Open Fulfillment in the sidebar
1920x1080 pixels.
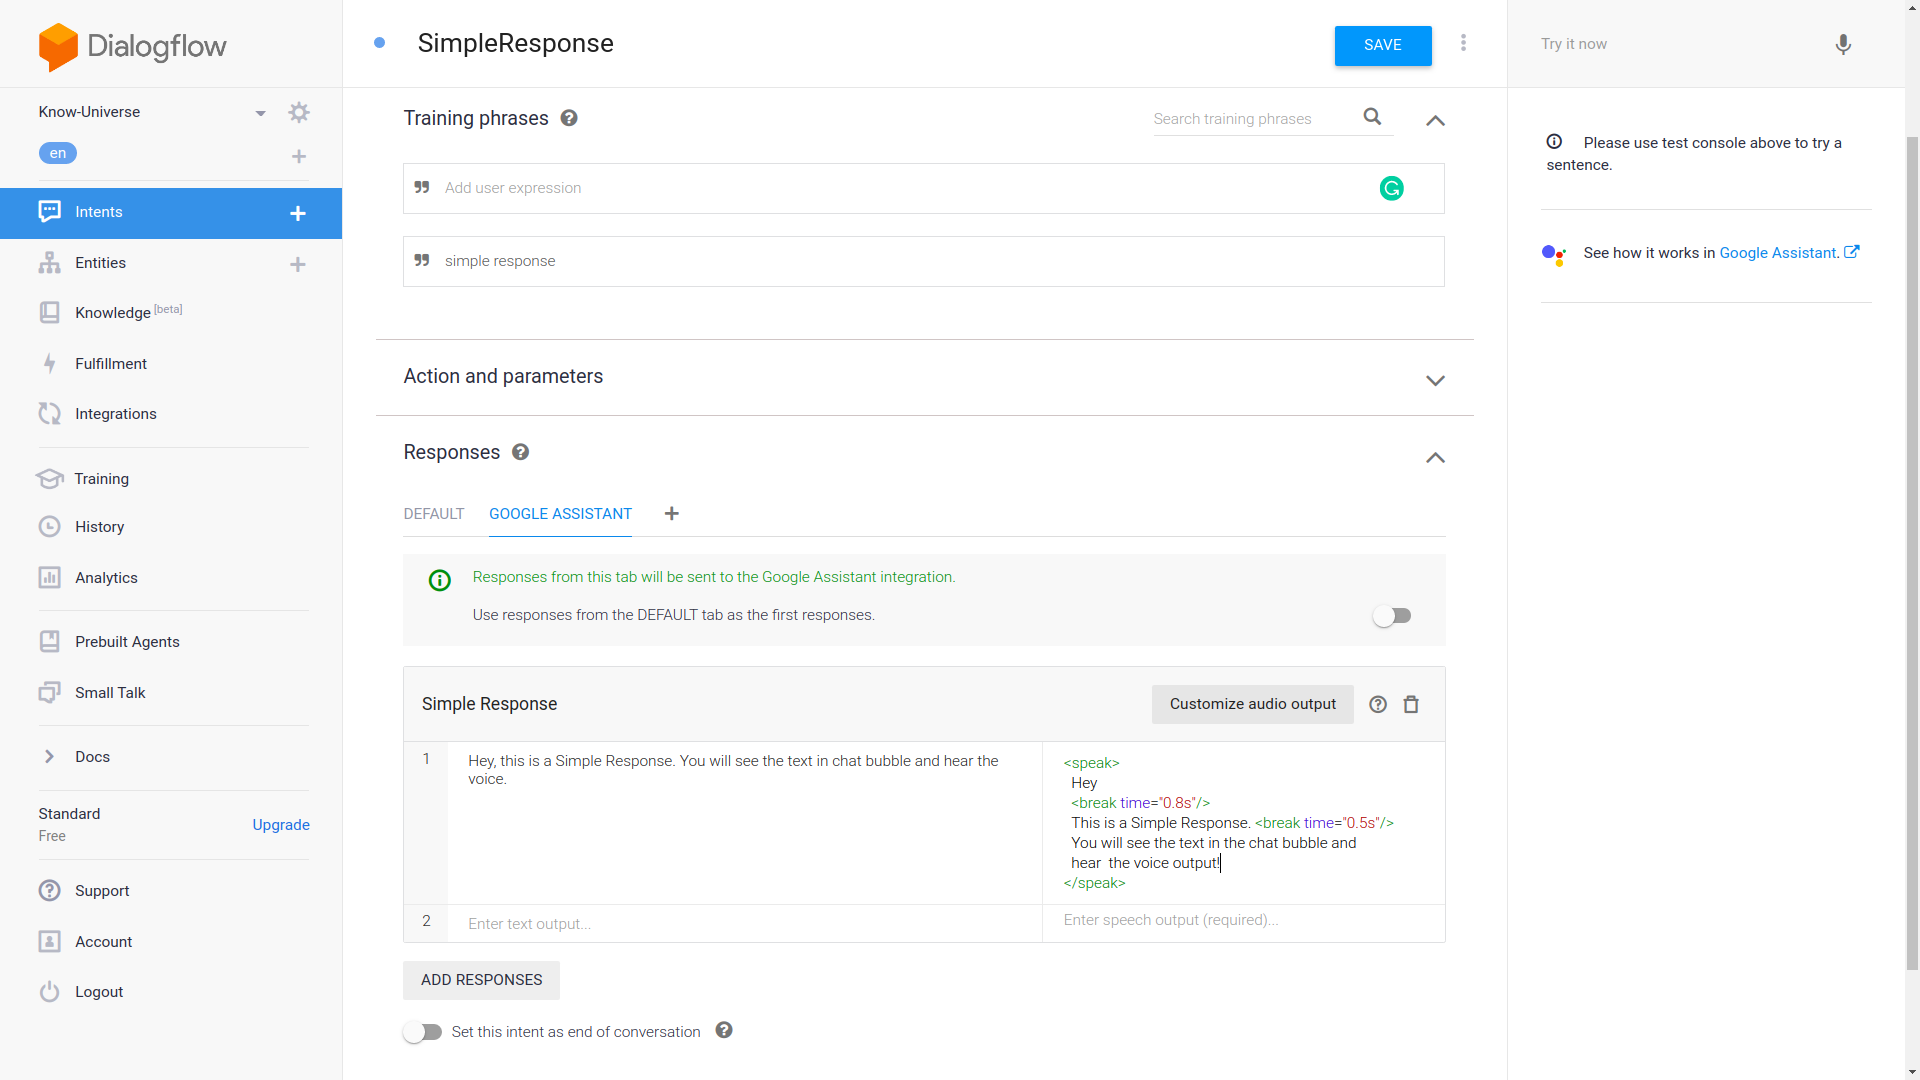[110, 364]
